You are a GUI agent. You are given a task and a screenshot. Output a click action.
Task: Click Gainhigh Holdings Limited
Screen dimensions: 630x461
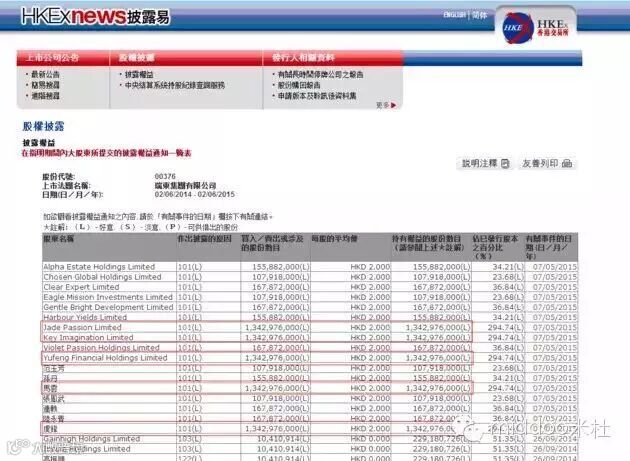[x=92, y=438]
